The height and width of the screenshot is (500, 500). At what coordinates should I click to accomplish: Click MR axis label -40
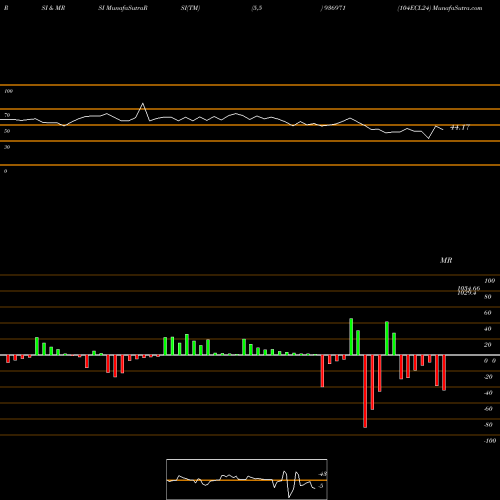click(488, 393)
